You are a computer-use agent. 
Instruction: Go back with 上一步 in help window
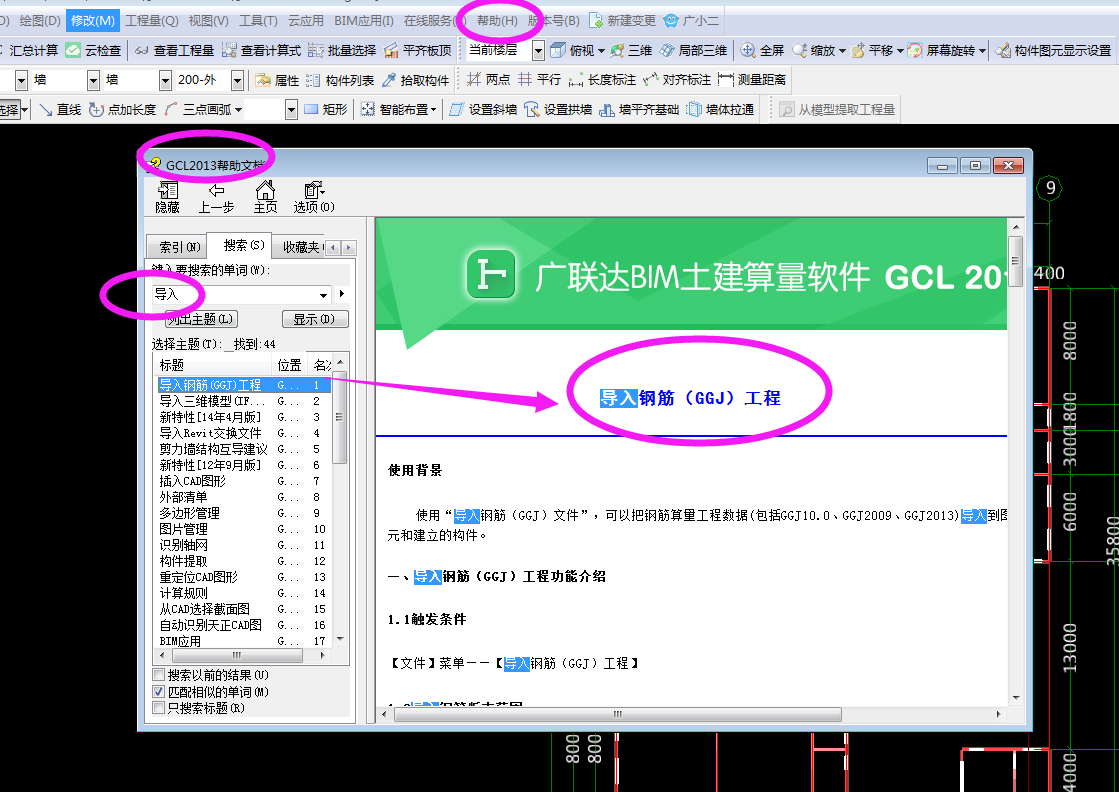[x=216, y=198]
